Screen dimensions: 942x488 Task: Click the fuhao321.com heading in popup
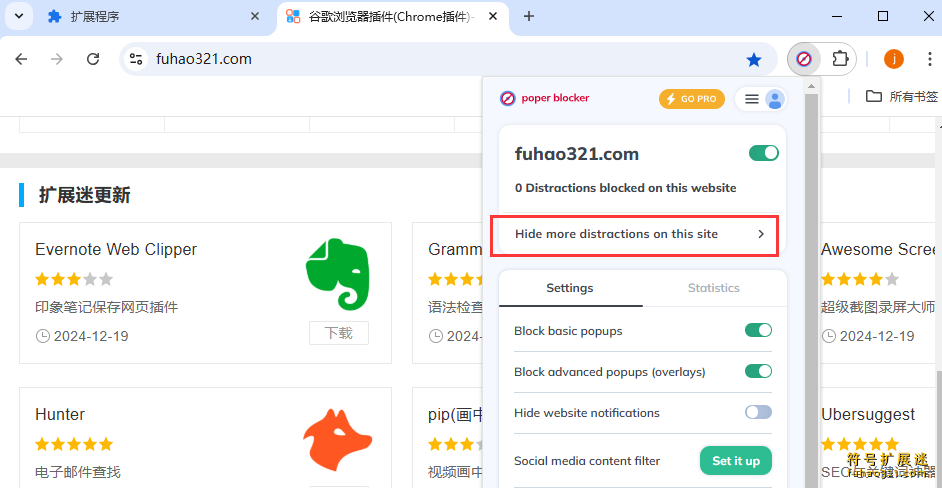pyautogui.click(x=577, y=154)
